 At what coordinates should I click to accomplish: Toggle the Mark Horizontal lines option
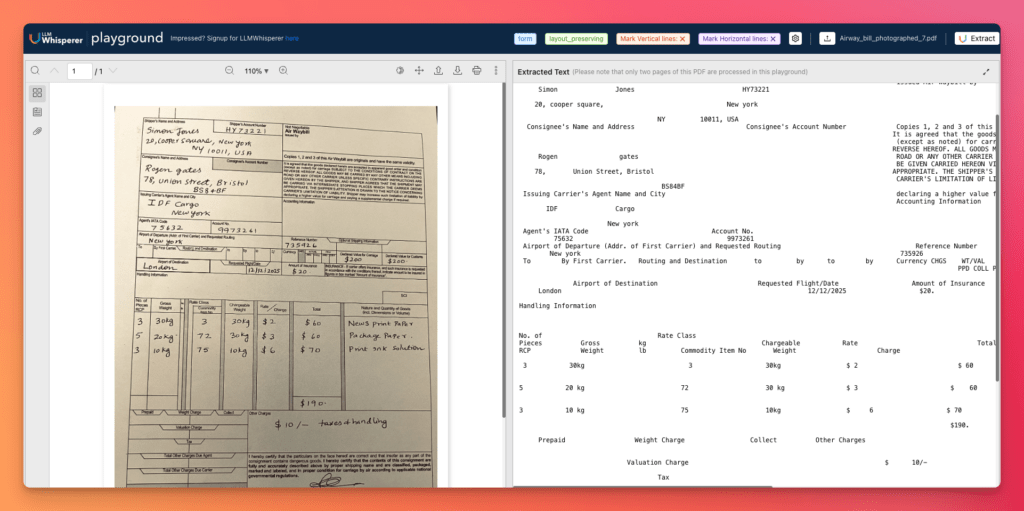pyautogui.click(x=738, y=38)
